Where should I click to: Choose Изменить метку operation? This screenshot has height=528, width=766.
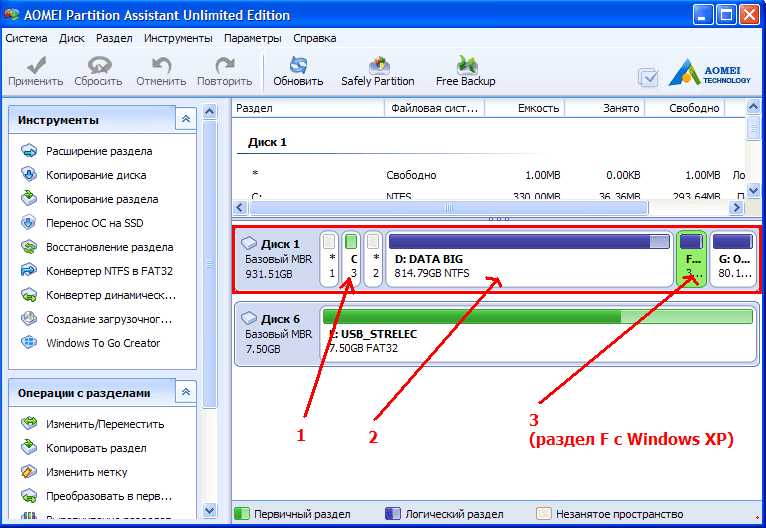pyautogui.click(x=74, y=471)
